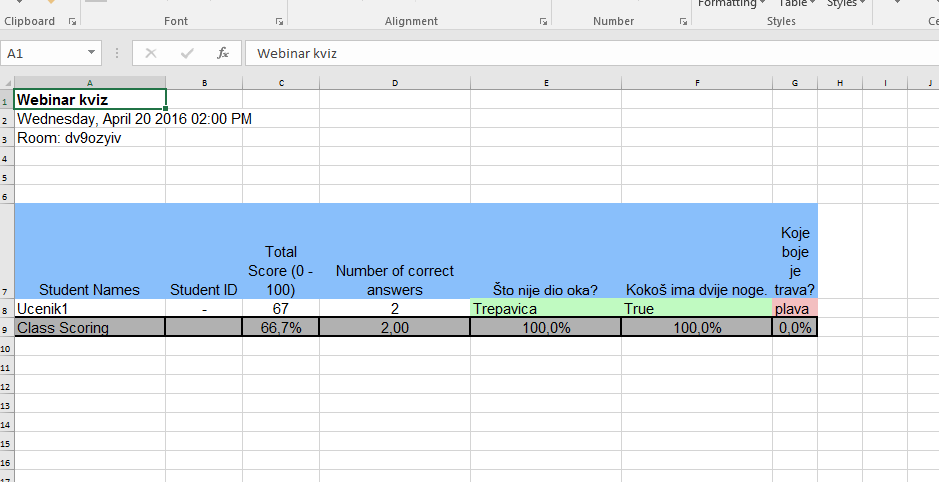Open the Cell Styles dropdown
The height and width of the screenshot is (482, 939).
point(846,4)
